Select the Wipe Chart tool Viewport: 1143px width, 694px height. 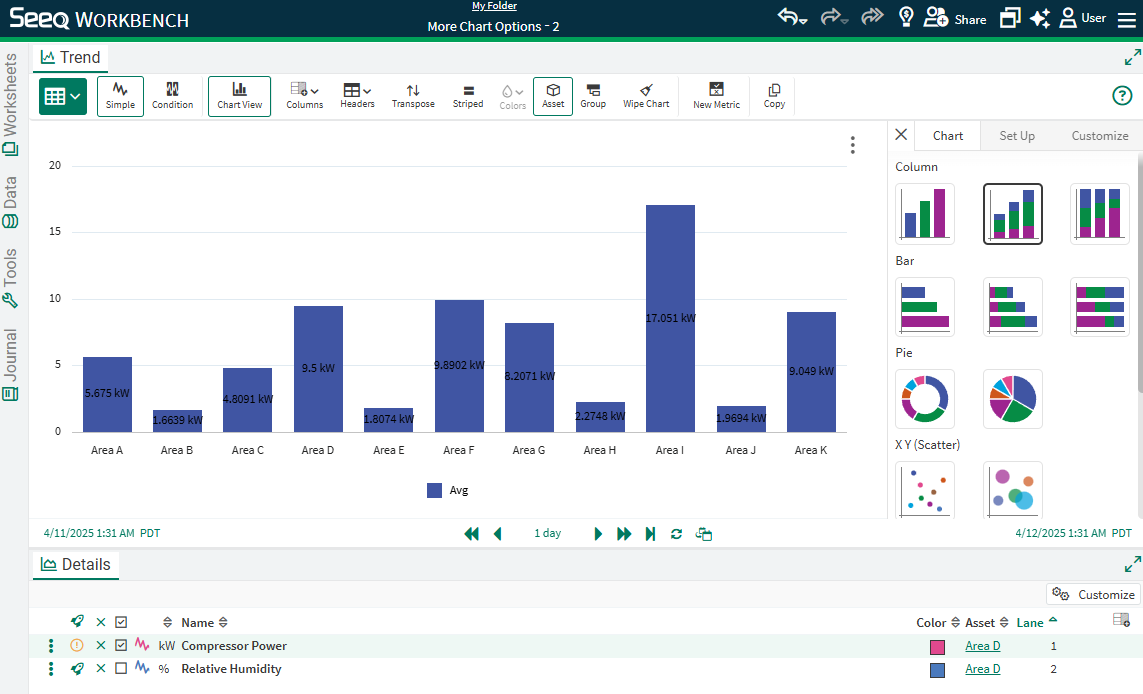coord(646,96)
